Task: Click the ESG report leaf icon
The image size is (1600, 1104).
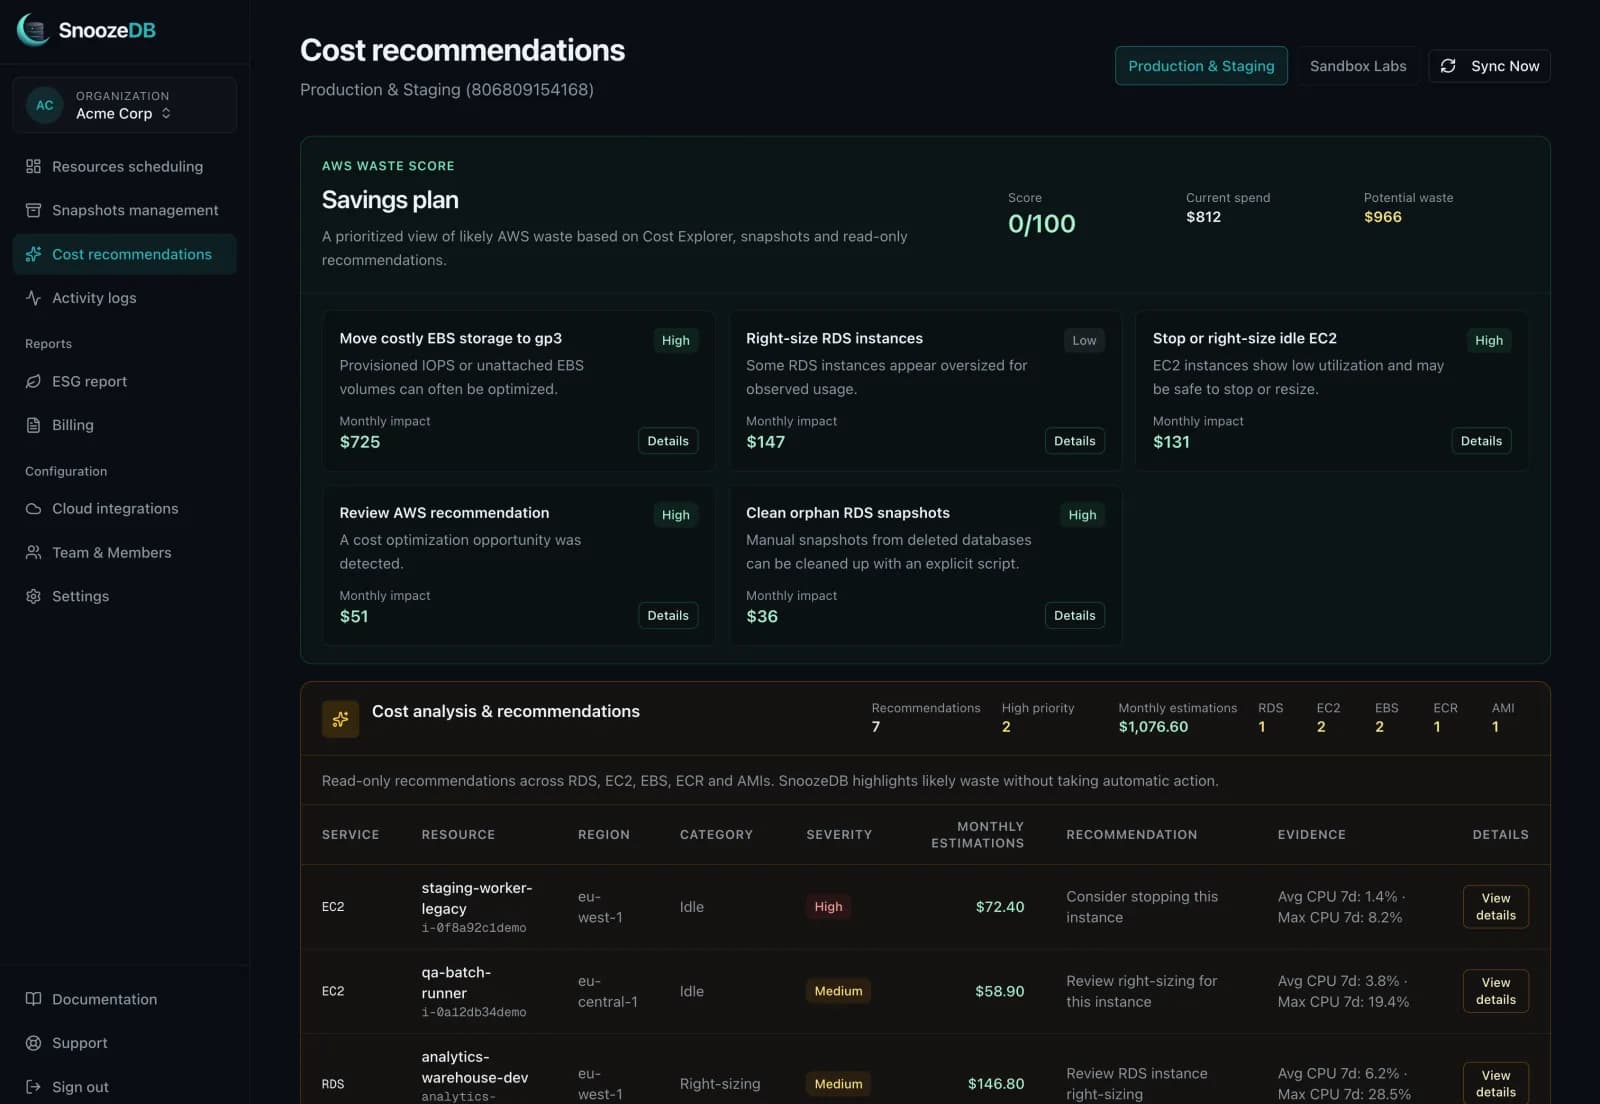Action: [x=33, y=381]
